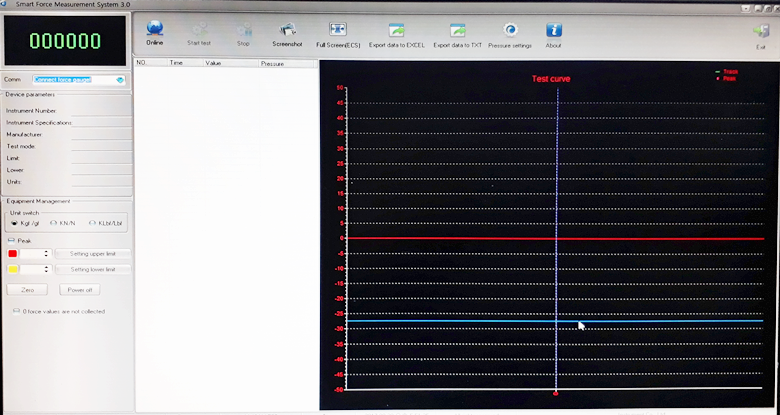Screen dimensions: 780x415
Task: Click the blue horizontal limit line
Action: 555,321
